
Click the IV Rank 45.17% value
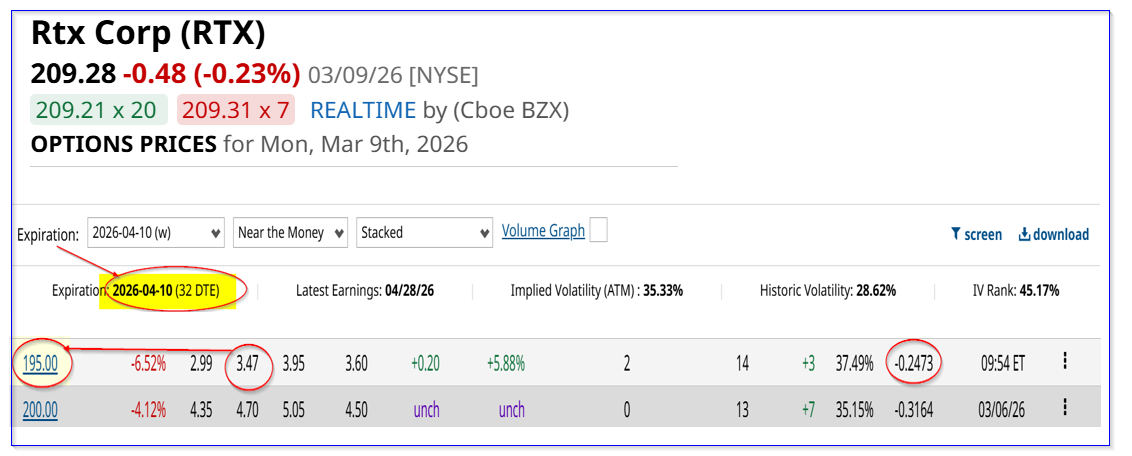(x=1037, y=291)
